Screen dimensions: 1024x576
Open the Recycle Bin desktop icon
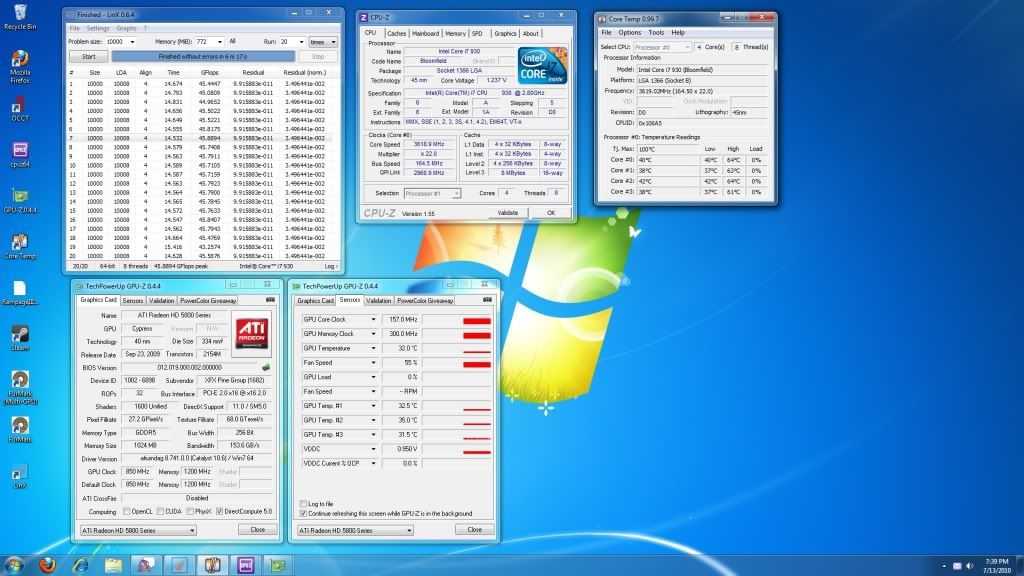pos(20,17)
